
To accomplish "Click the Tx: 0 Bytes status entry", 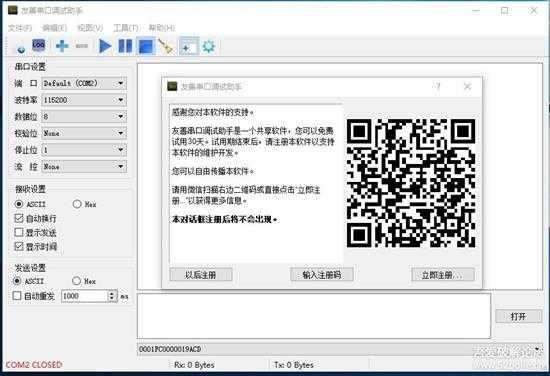I will [x=294, y=365].
